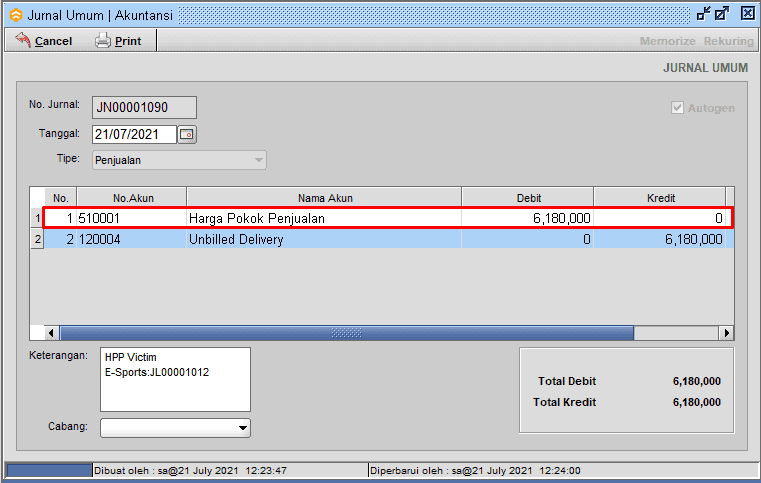Screen dimensions: 761x483
Task: Click the Rekuring button
Action: pos(728,41)
